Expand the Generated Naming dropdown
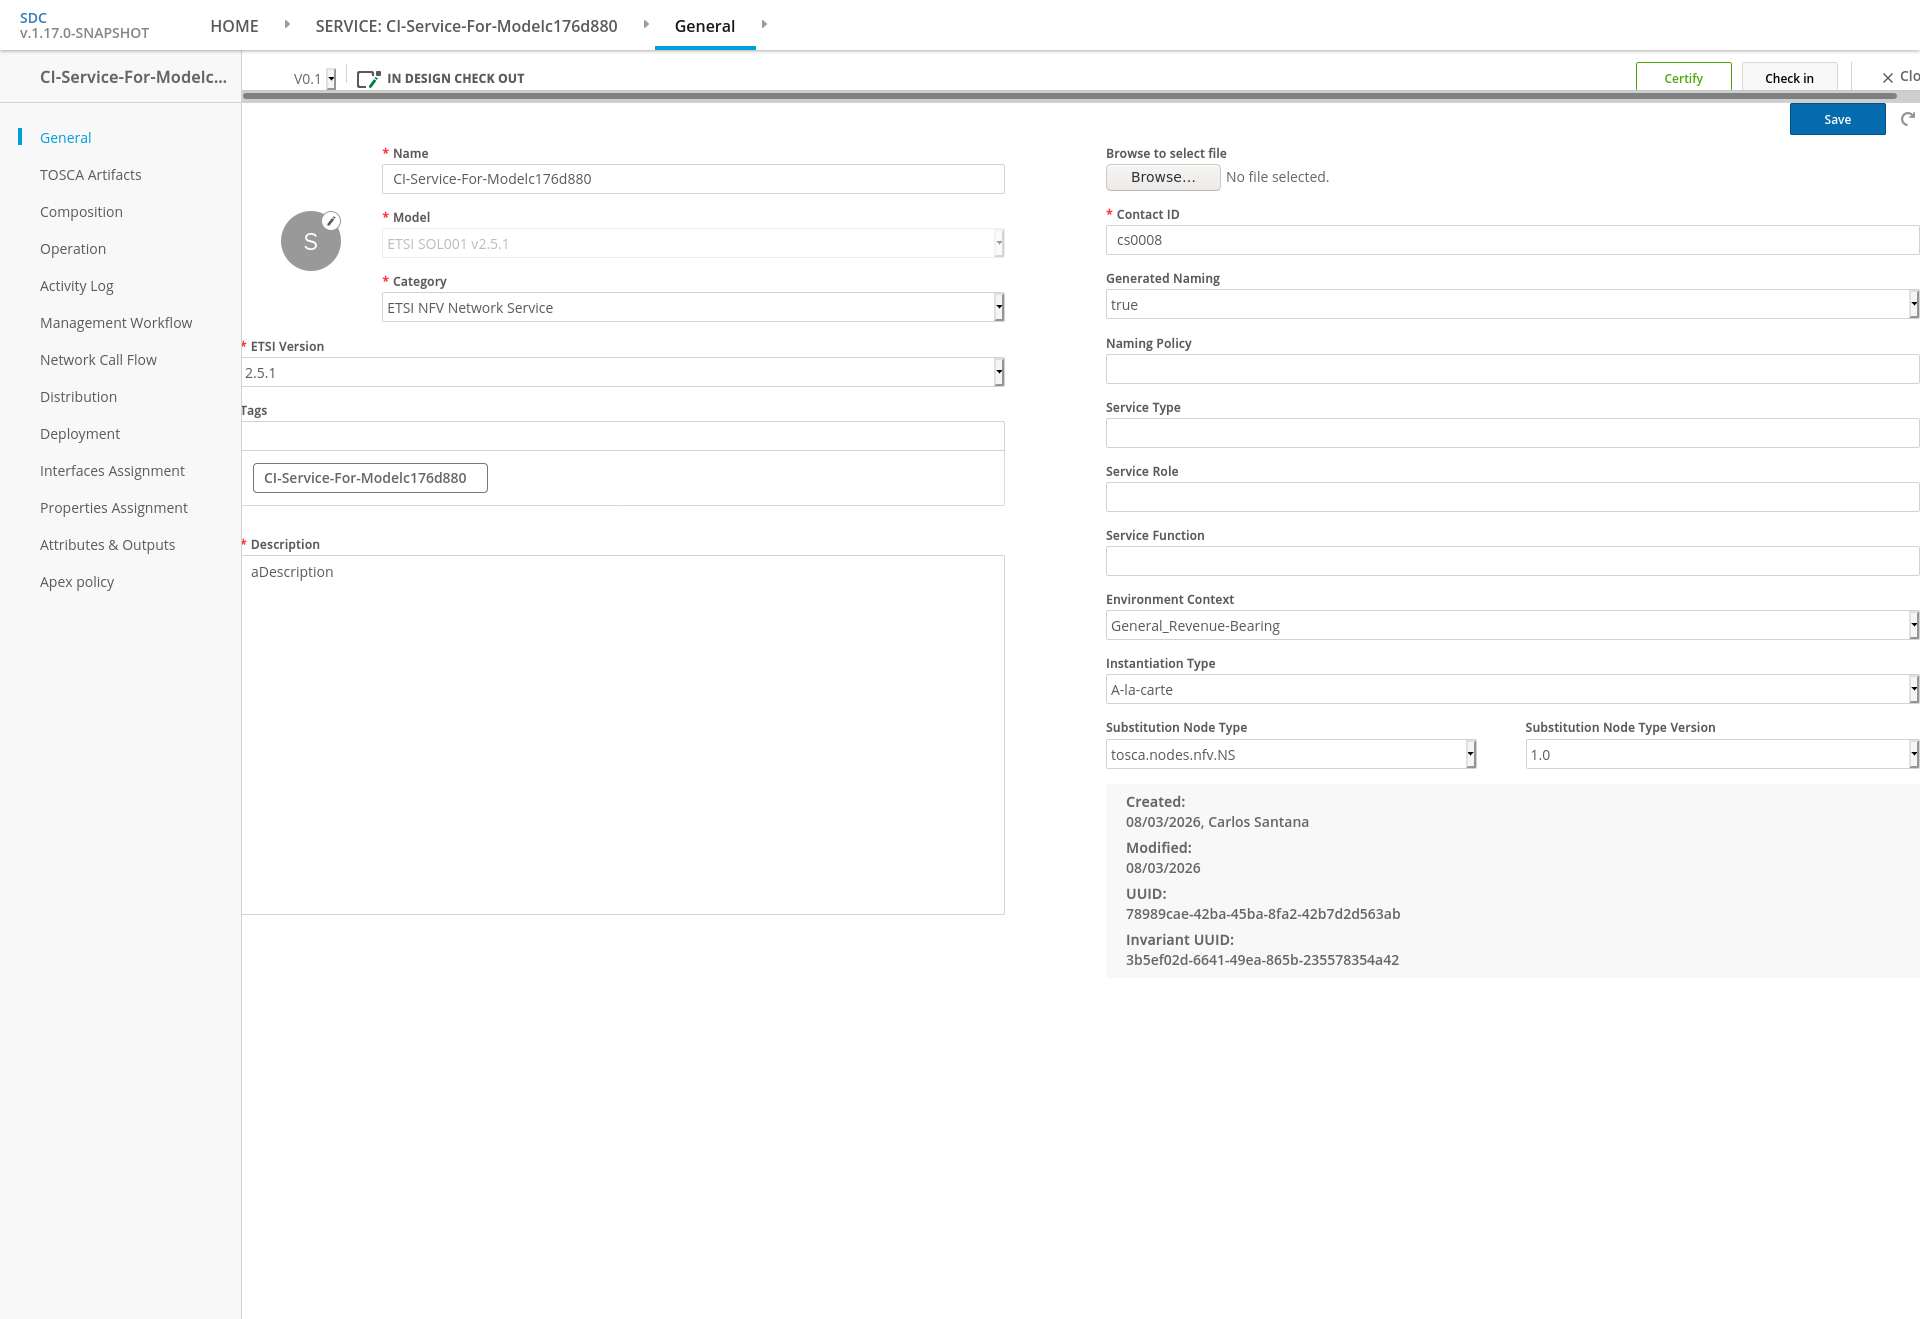The height and width of the screenshot is (1319, 1920). tap(1512, 304)
